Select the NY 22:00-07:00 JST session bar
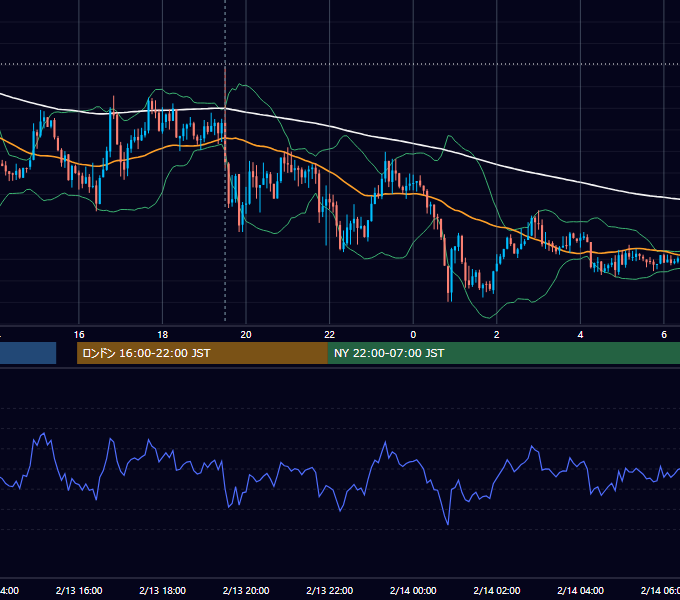 [x=503, y=353]
